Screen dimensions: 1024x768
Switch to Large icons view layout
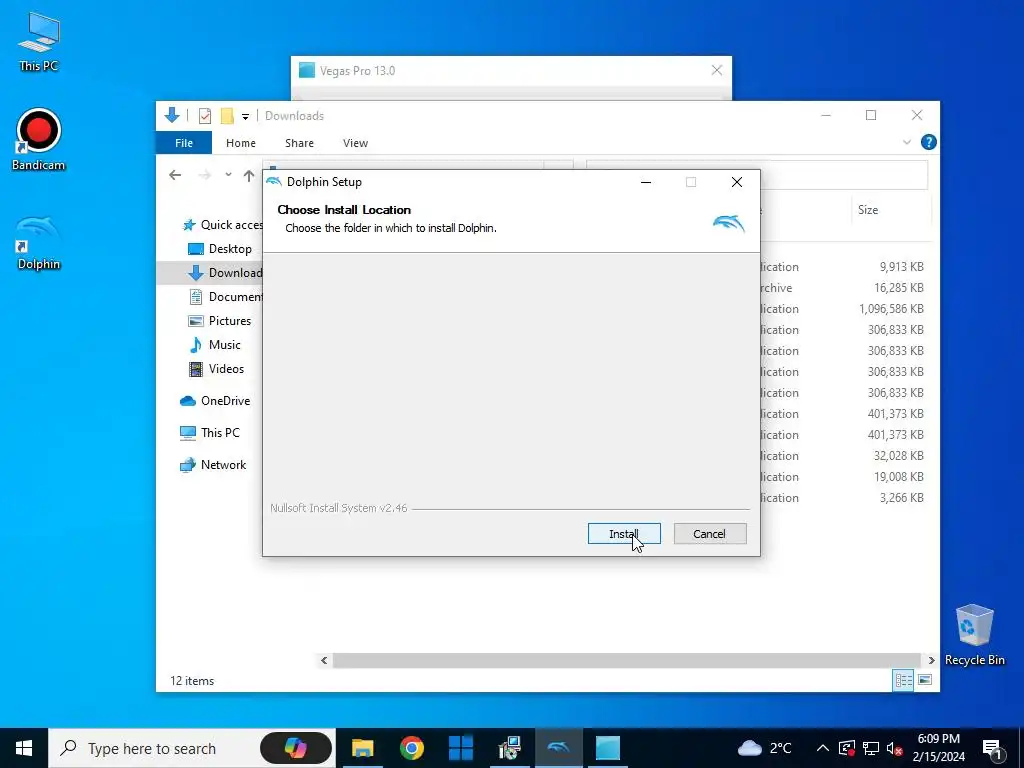tap(925, 680)
